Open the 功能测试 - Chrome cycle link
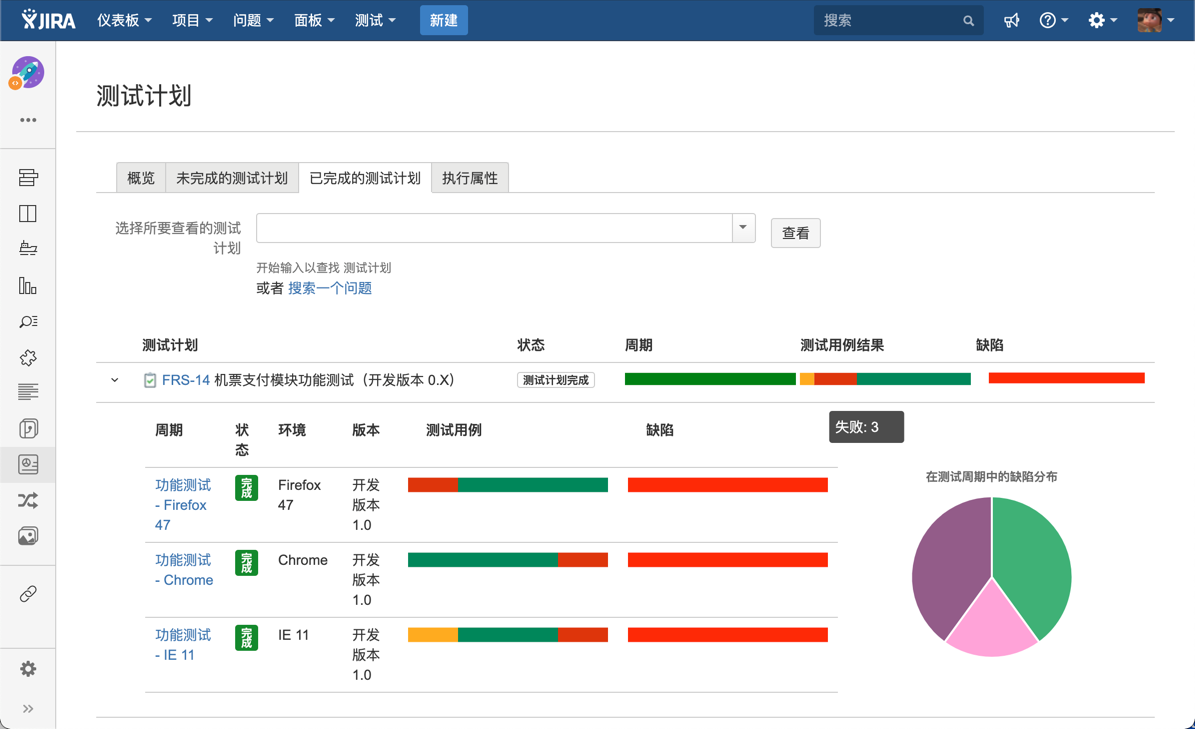Image resolution: width=1195 pixels, height=729 pixels. click(x=184, y=570)
